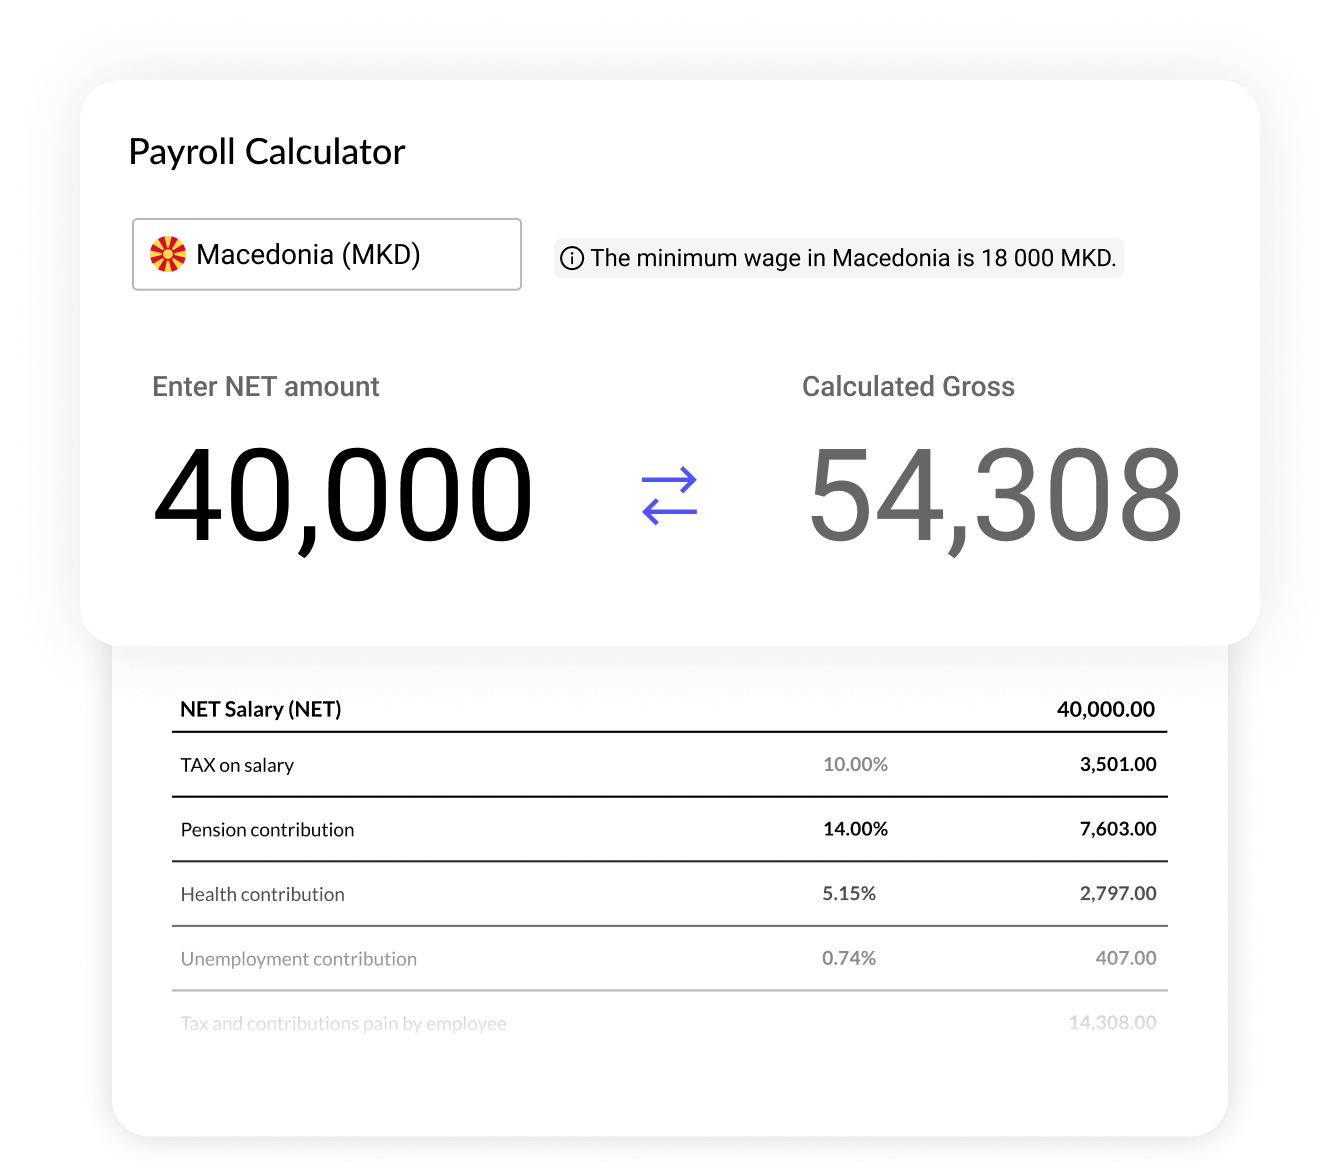
Task: Click the Calculated Gross label
Action: pos(908,387)
